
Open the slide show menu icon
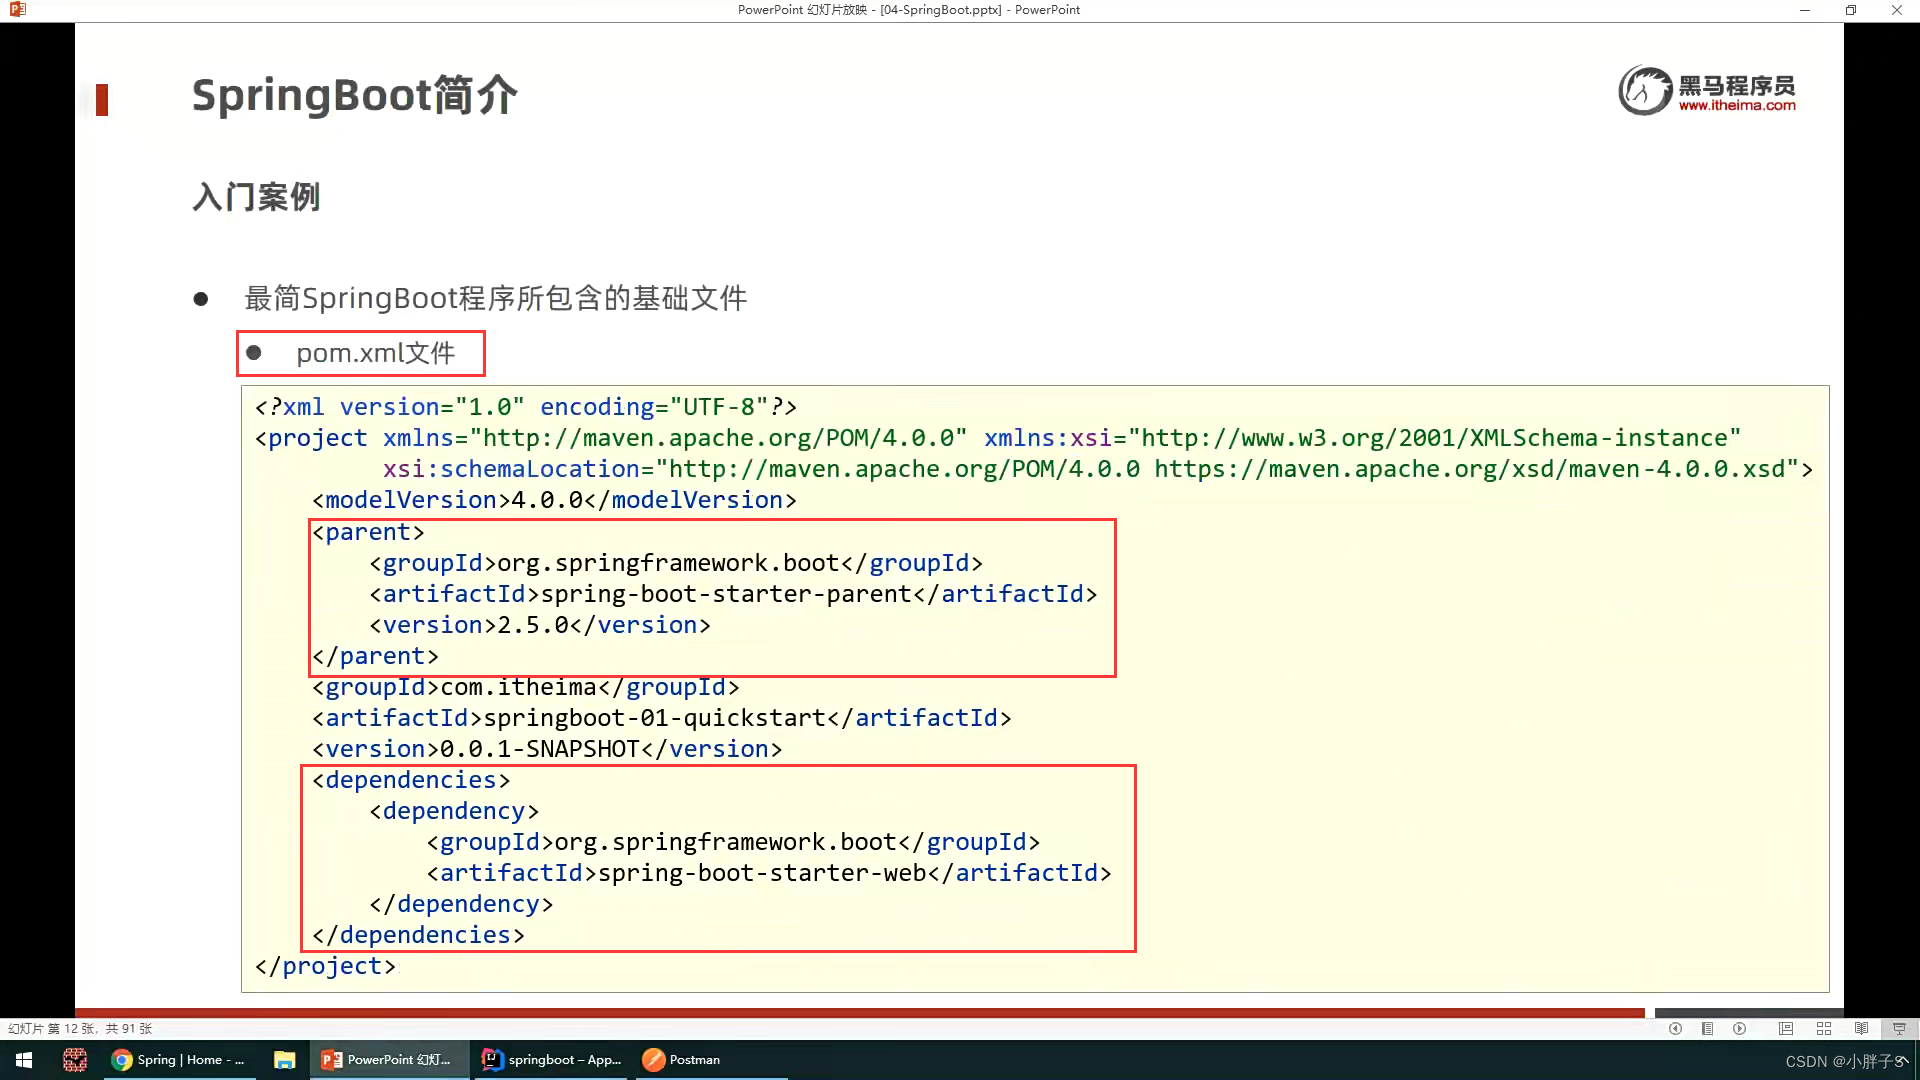(x=1707, y=1028)
